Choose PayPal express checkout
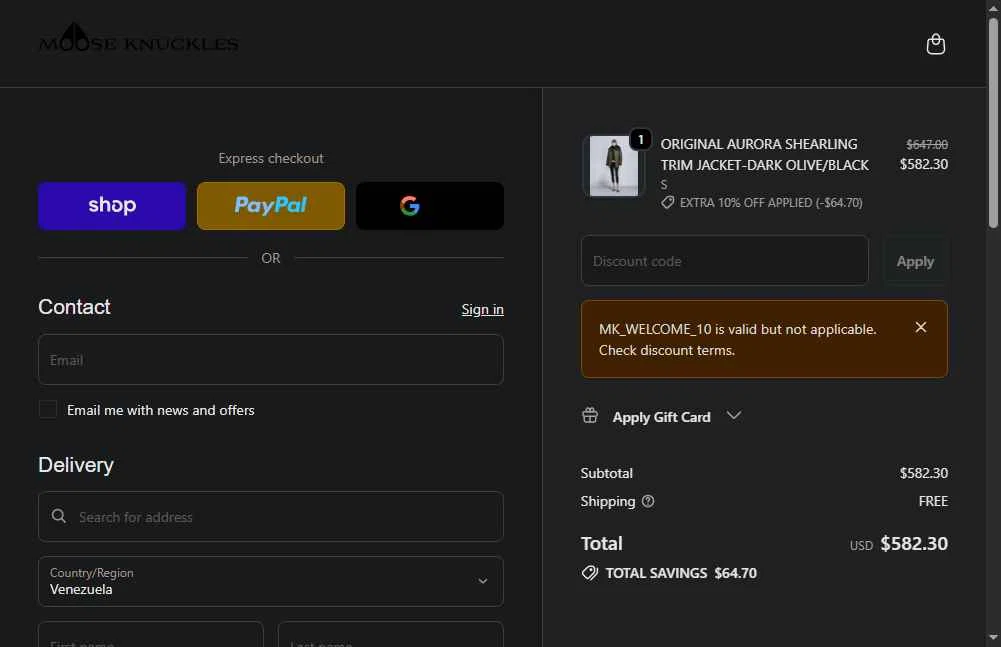The width and height of the screenshot is (1001, 647). click(x=271, y=206)
